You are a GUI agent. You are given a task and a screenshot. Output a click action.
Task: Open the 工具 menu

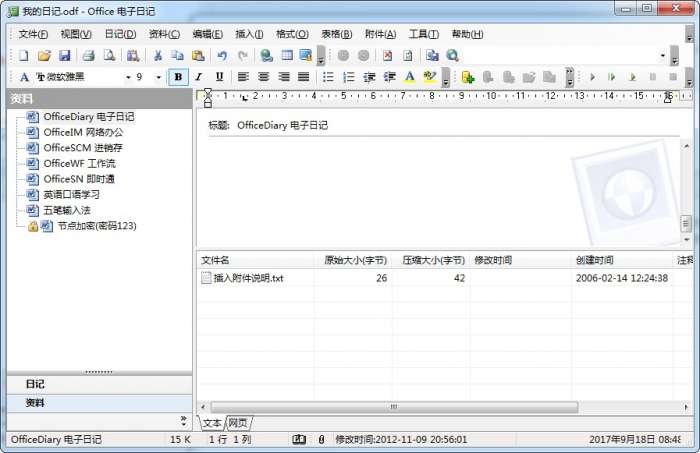(424, 34)
